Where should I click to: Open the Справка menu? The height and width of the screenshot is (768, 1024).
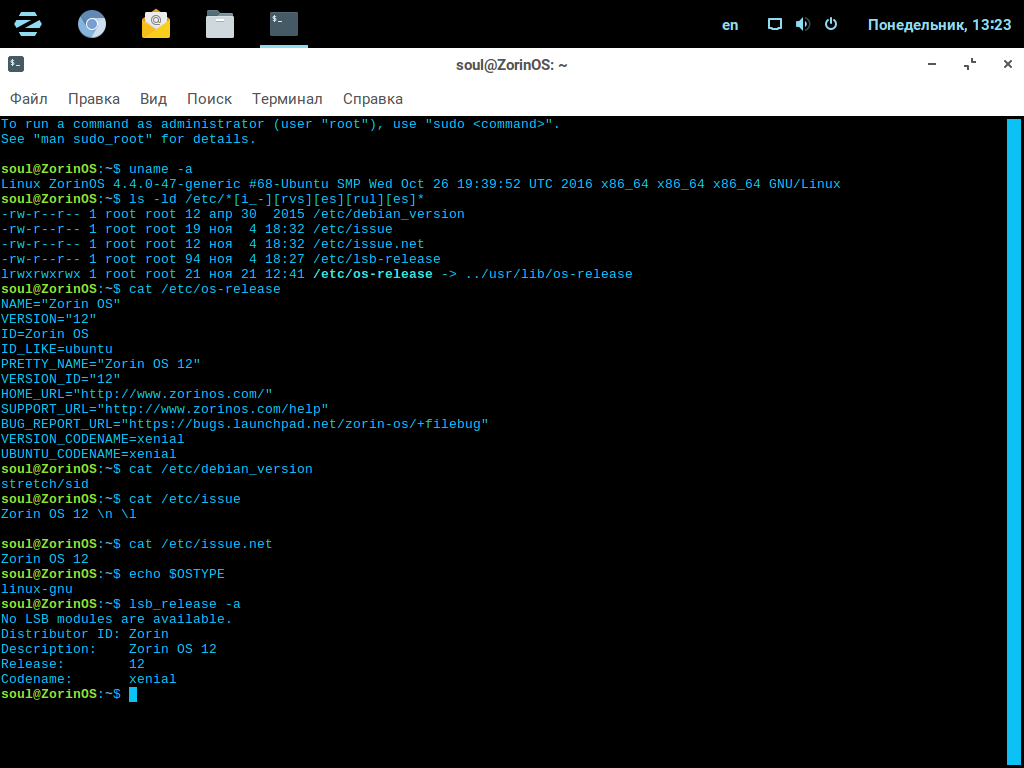pos(373,99)
